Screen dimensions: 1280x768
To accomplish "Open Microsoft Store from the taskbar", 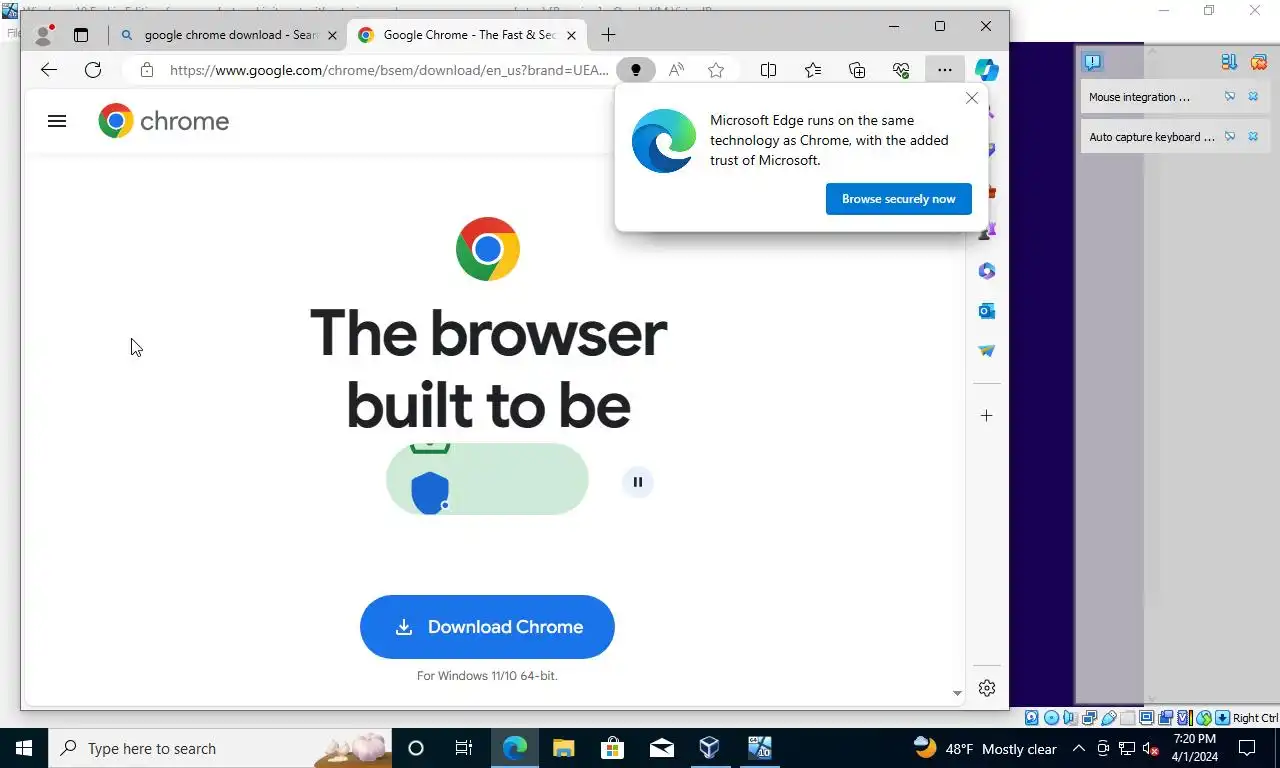I will coord(612,748).
